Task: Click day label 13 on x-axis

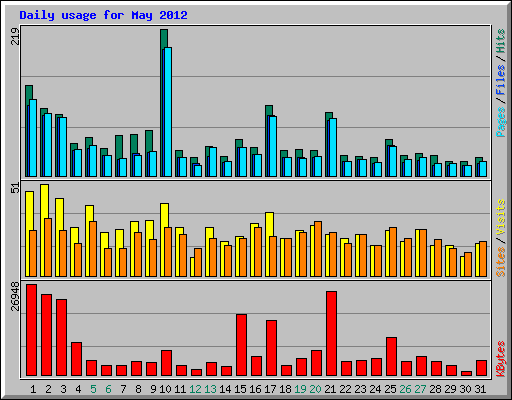Action: coord(210,389)
